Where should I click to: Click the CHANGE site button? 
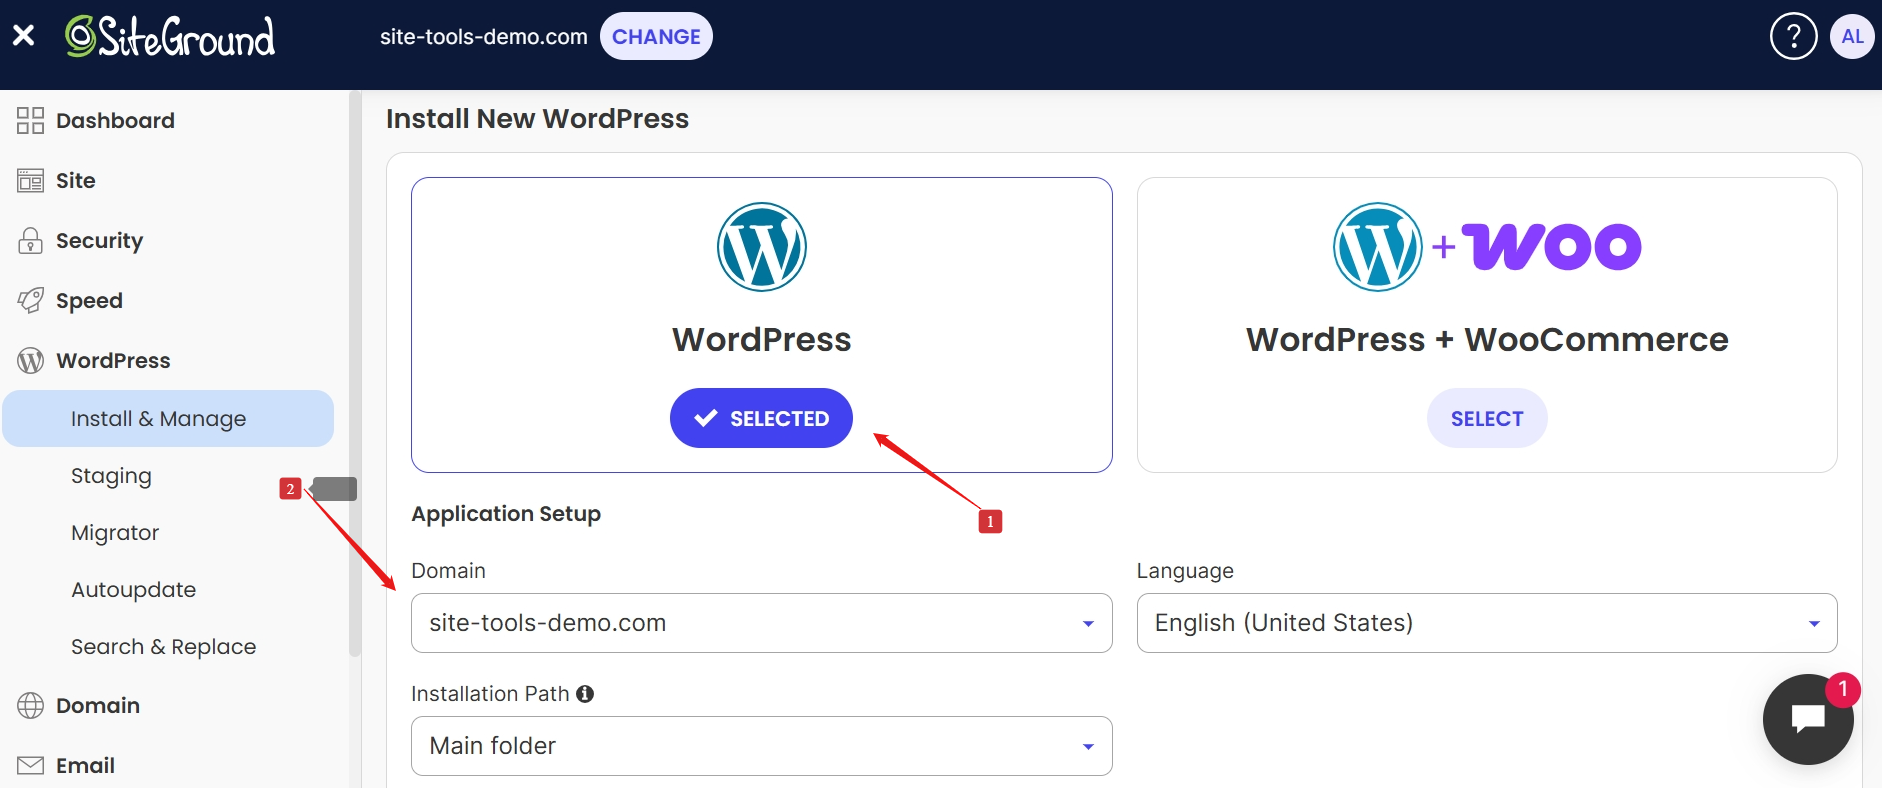point(656,36)
